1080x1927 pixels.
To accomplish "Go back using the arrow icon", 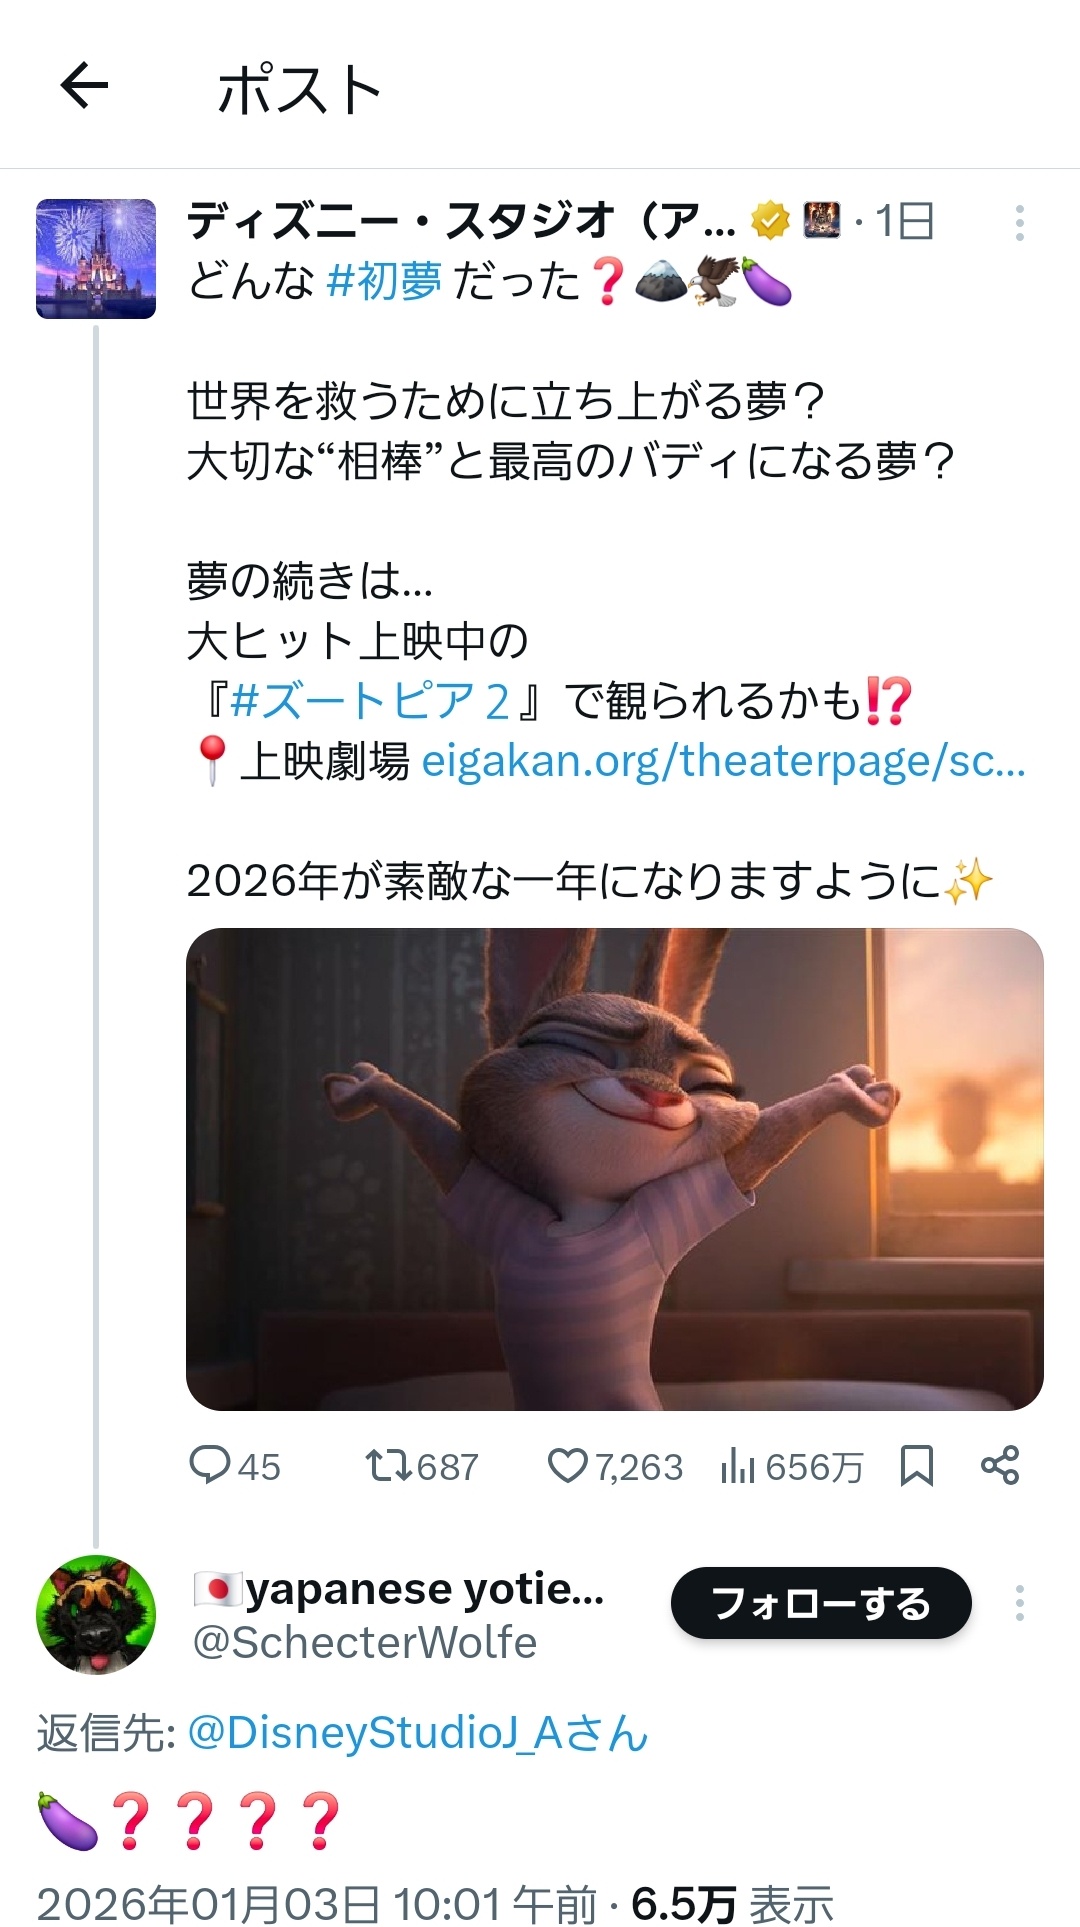I will (x=84, y=85).
